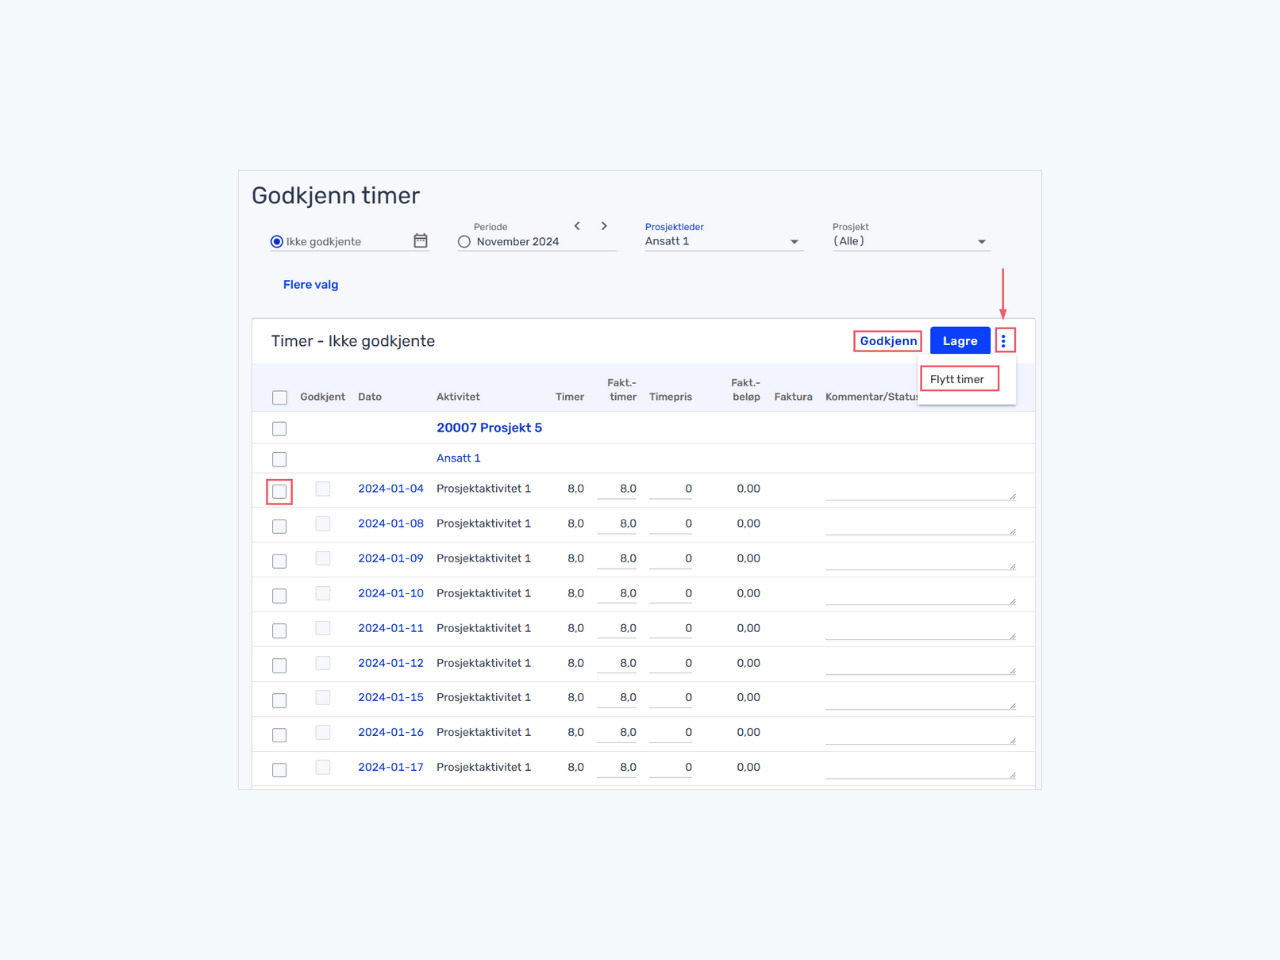The height and width of the screenshot is (960, 1280).
Task: Tick the row checkbox for 2024-01-09
Action: [279, 561]
